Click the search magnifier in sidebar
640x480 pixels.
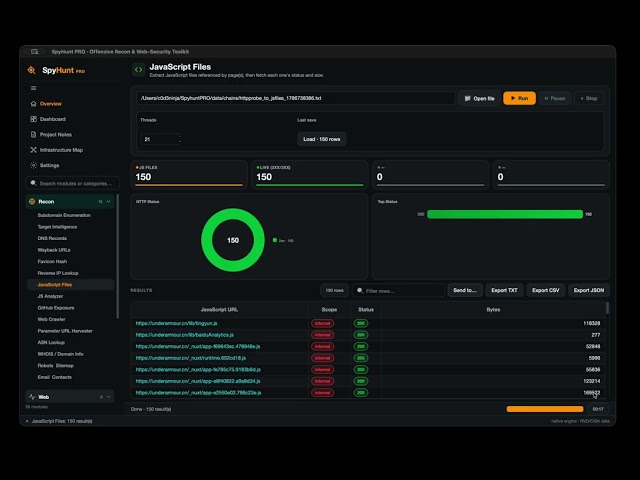tap(33, 183)
